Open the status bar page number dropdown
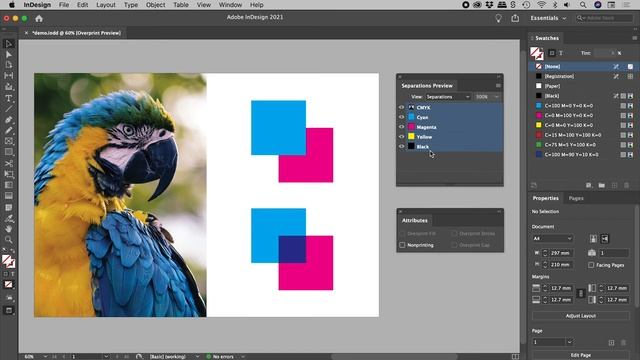Screen dimensions: 640x360 click(x=106, y=356)
